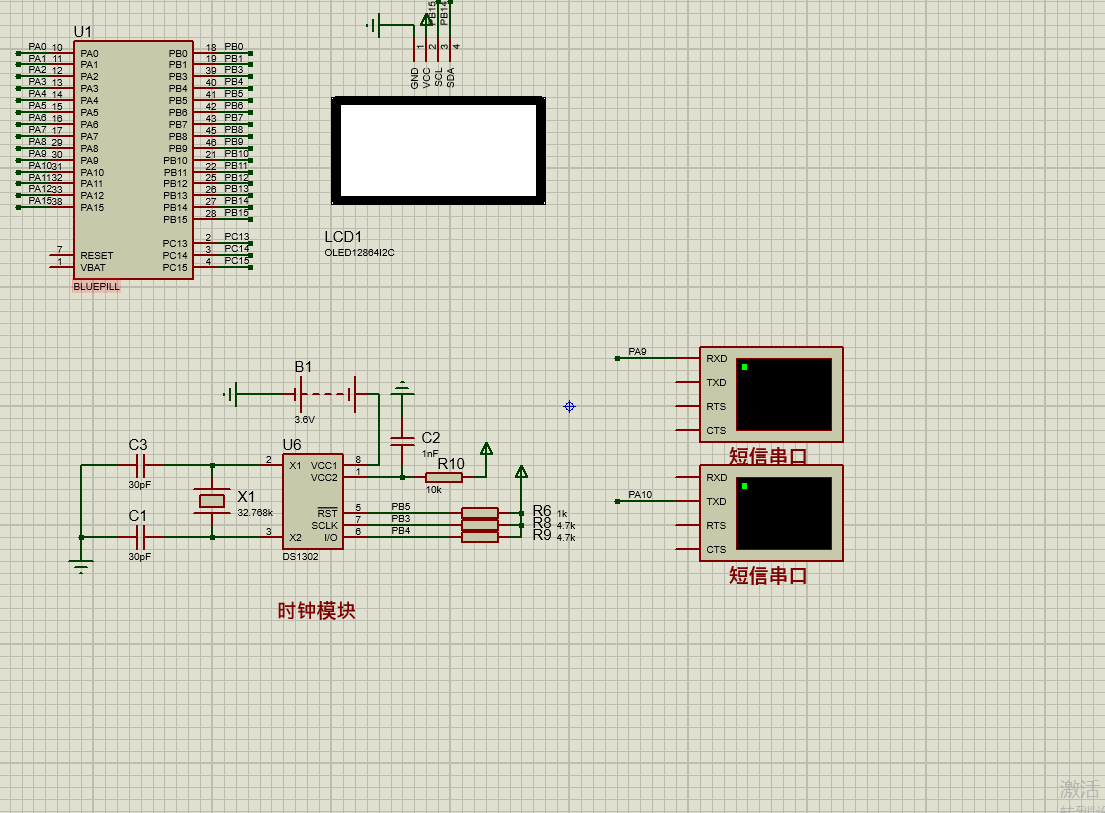Click the PB5 net label on RST line
The height and width of the screenshot is (813, 1105).
400,507
